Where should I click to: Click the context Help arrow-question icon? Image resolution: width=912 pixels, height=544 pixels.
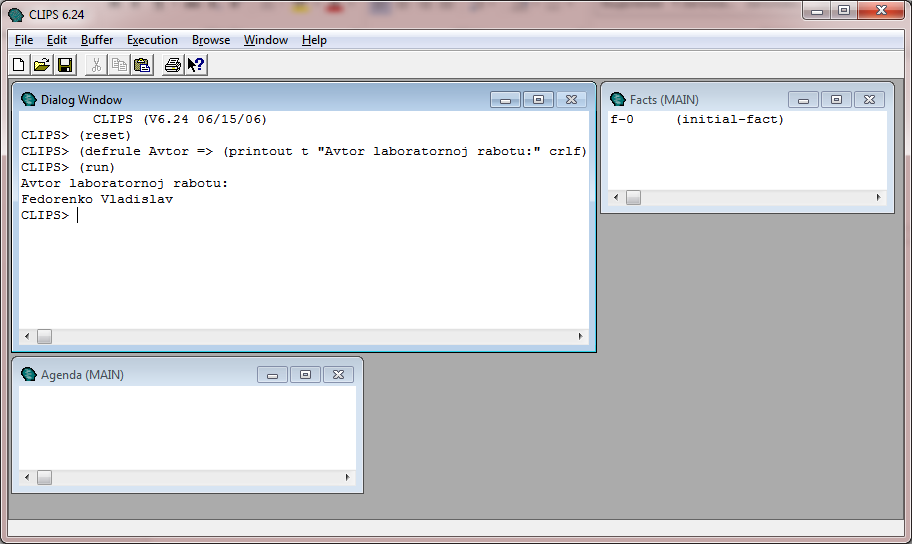tap(196, 65)
